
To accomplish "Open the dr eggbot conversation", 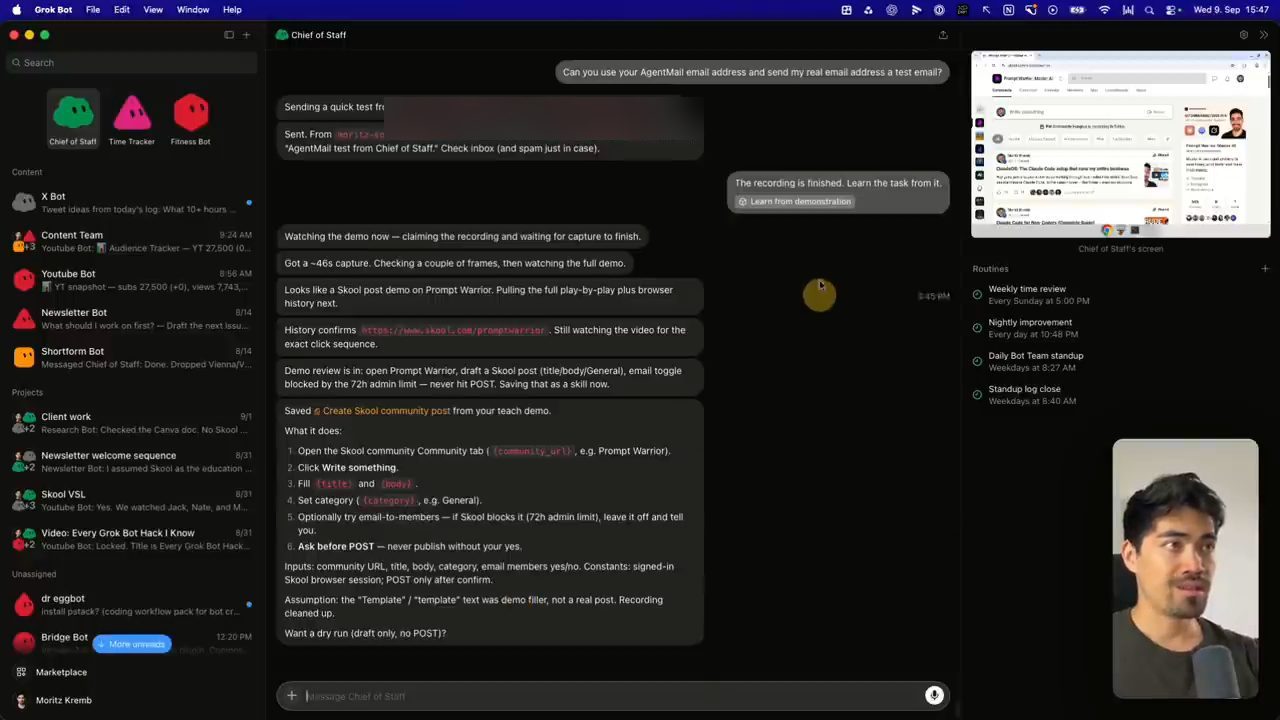I will coord(132,605).
